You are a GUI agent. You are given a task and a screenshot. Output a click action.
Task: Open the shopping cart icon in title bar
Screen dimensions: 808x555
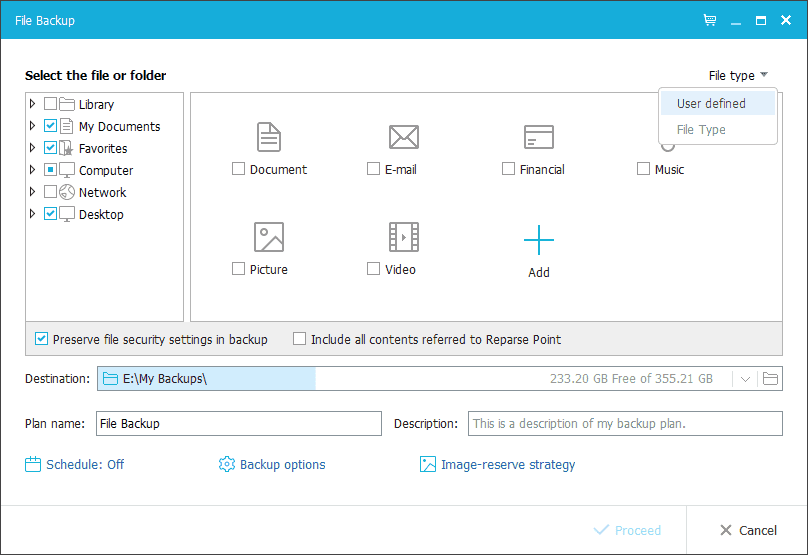point(710,20)
